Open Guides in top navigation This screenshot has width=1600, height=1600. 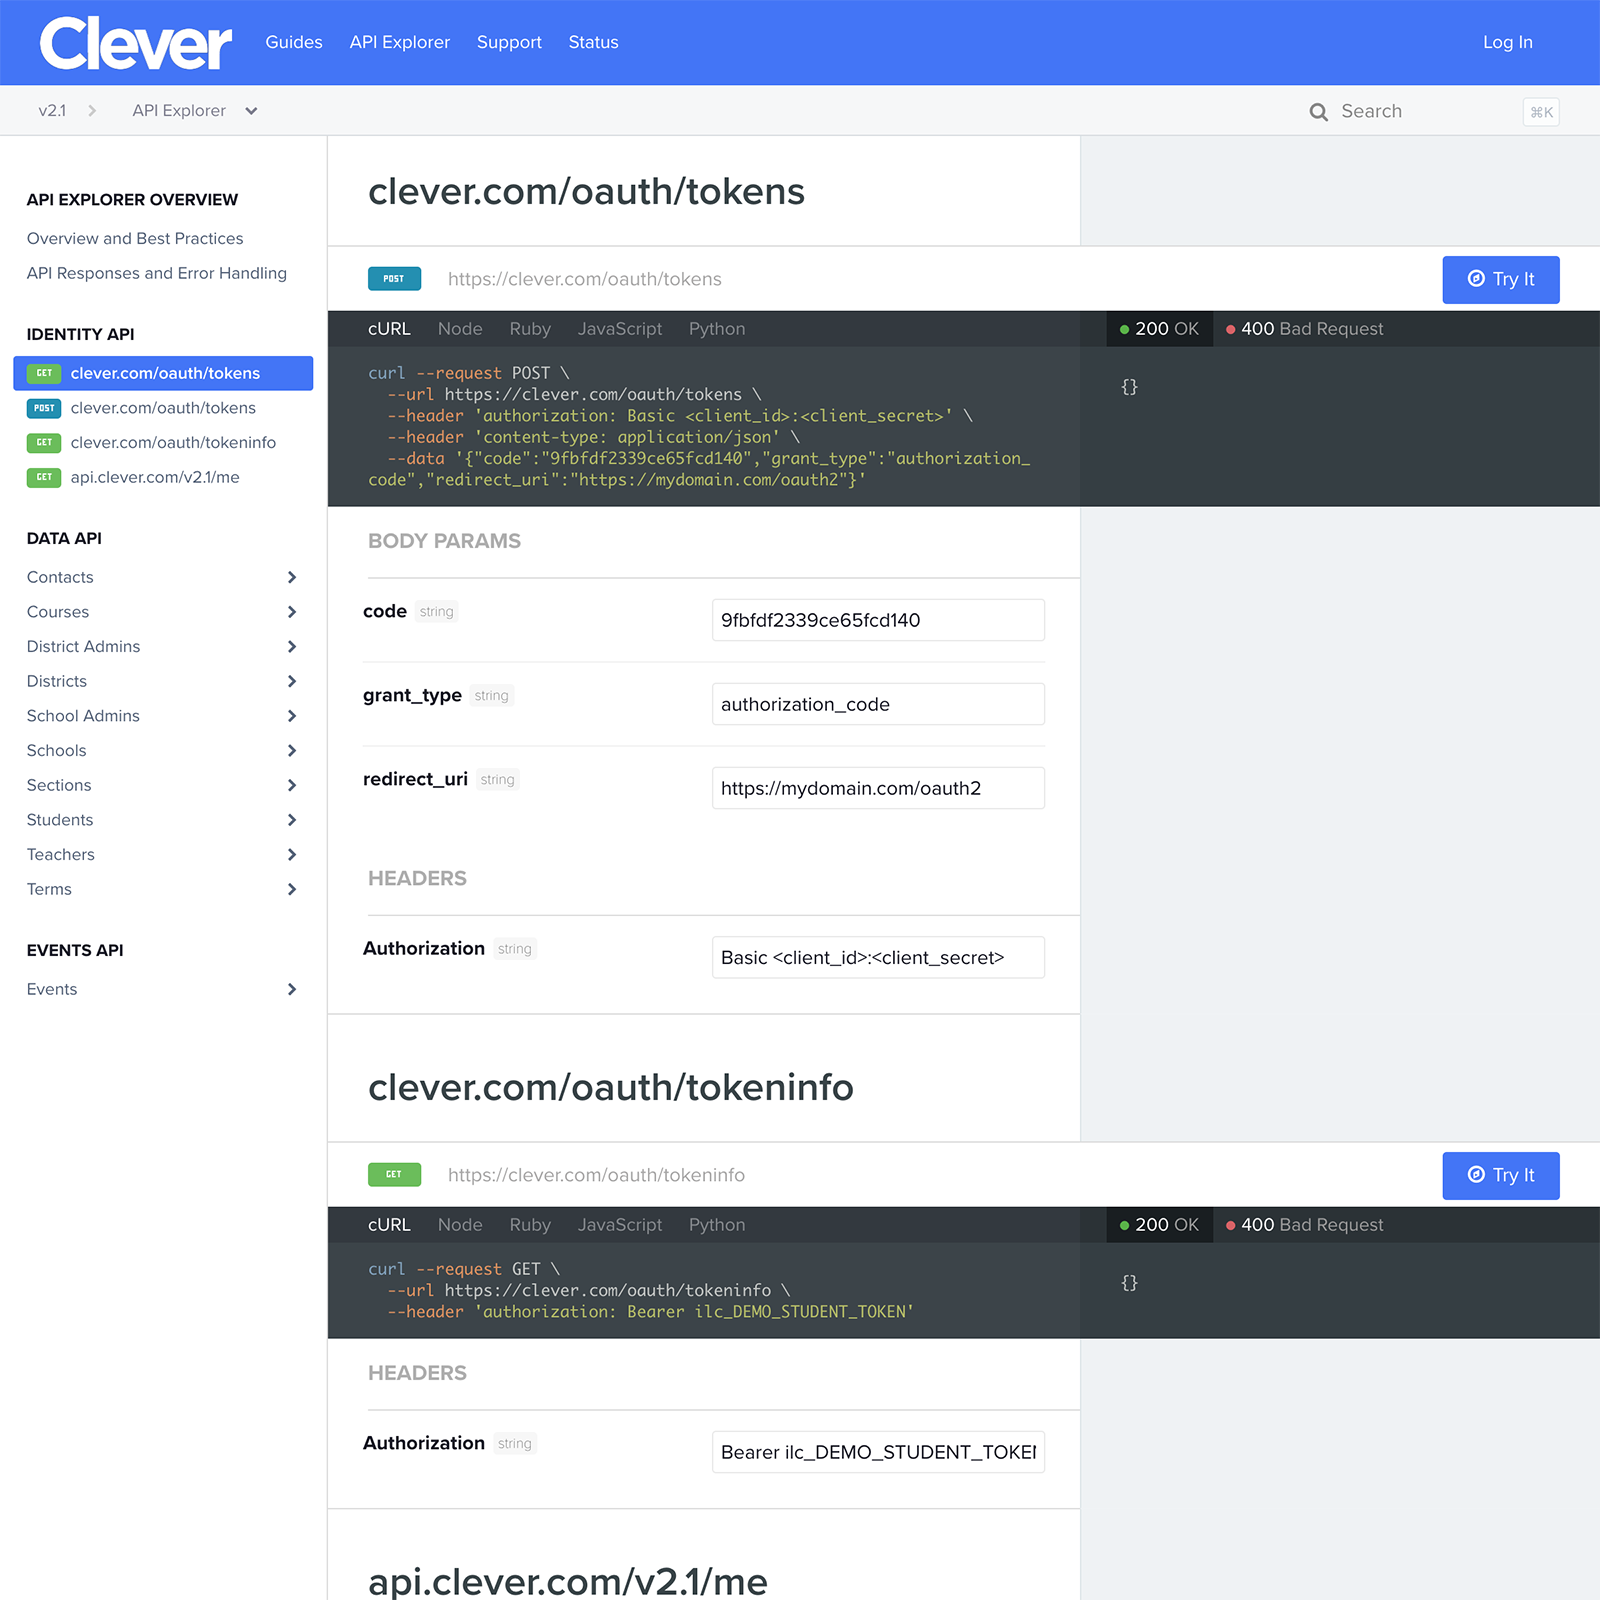pos(294,42)
